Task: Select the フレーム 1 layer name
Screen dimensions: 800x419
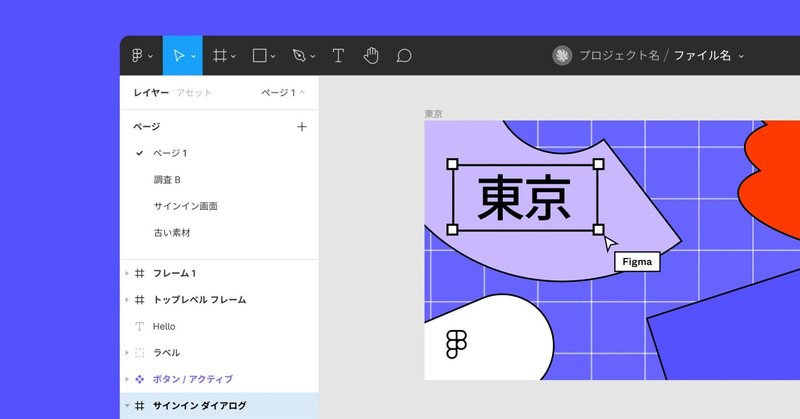Action: (174, 274)
